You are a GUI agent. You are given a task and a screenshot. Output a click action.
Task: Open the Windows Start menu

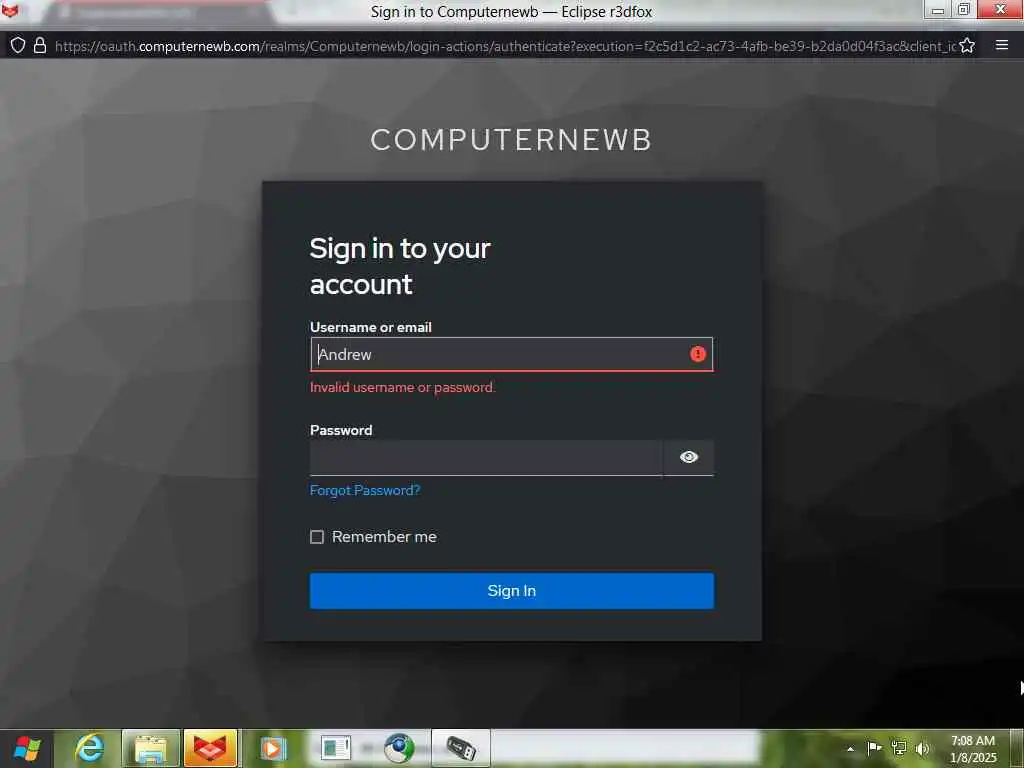[27, 749]
